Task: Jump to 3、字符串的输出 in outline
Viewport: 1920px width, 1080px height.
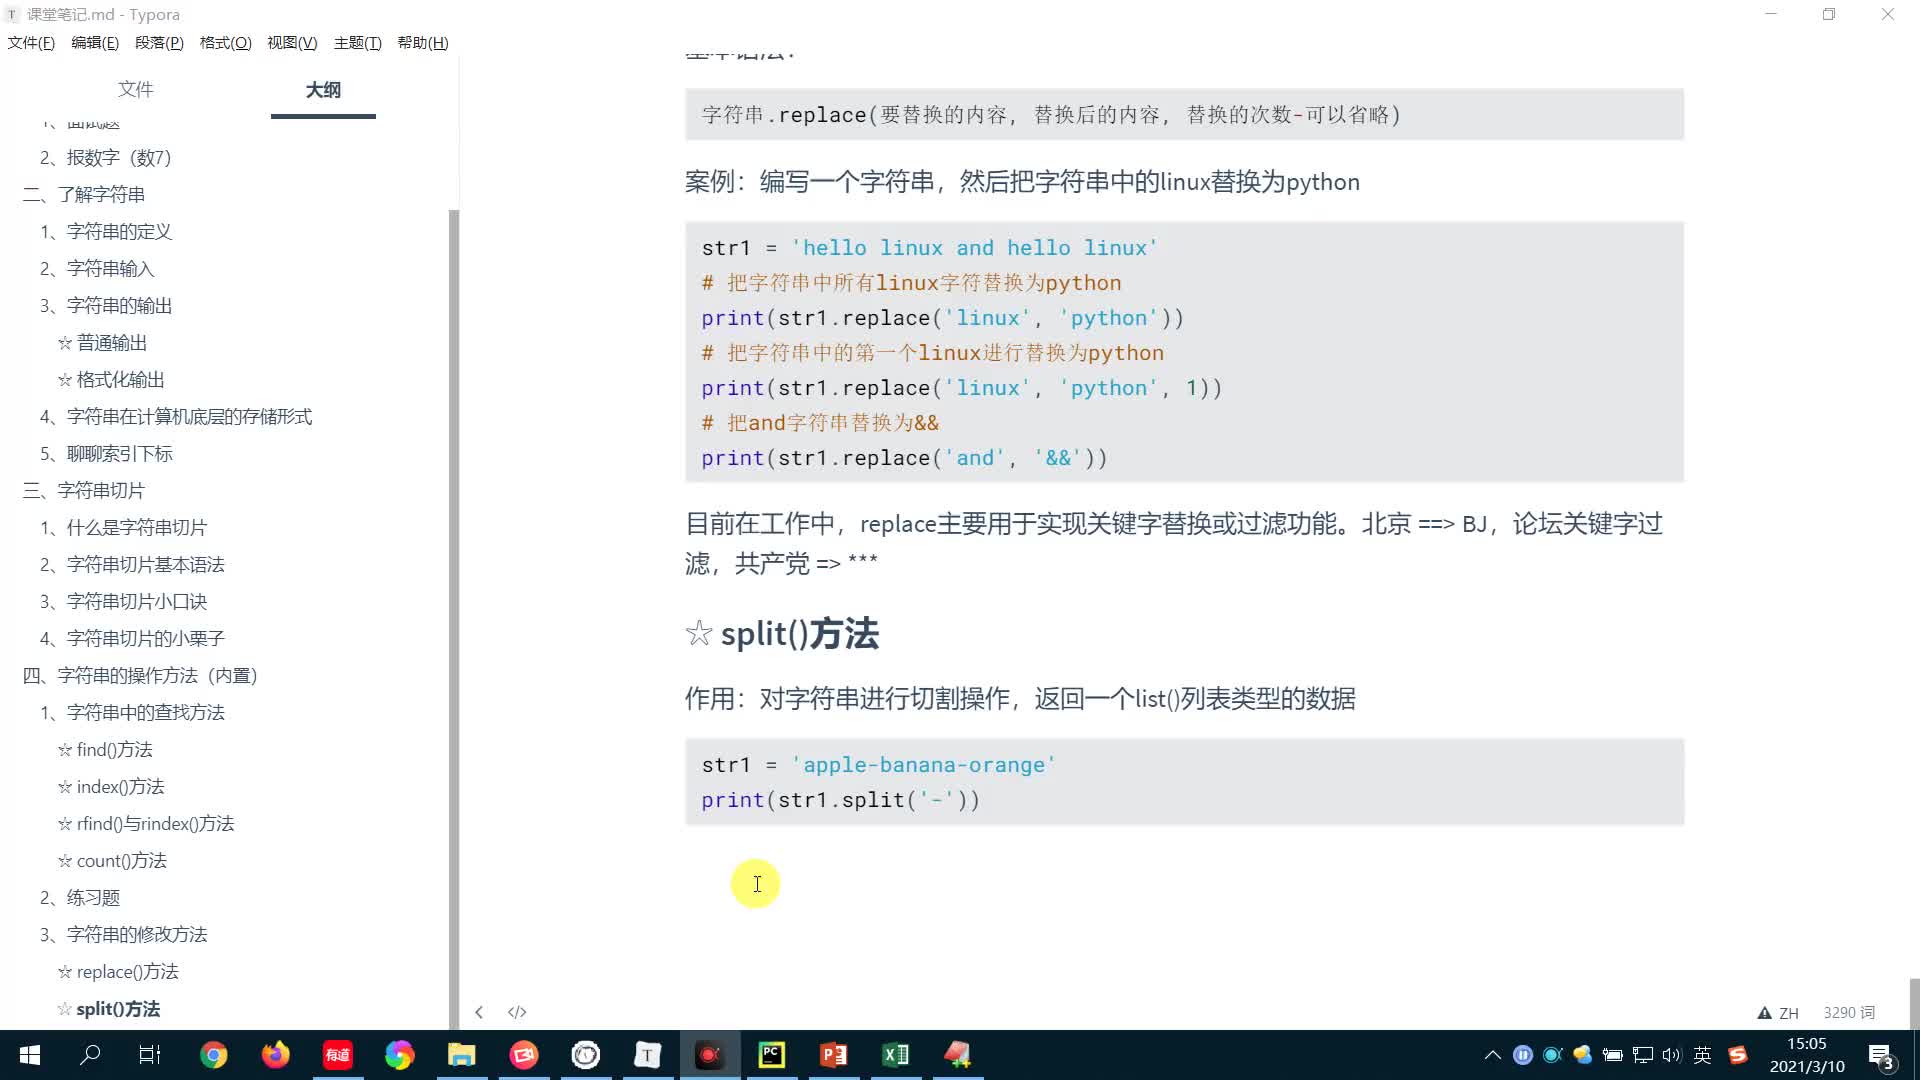Action: 105,306
